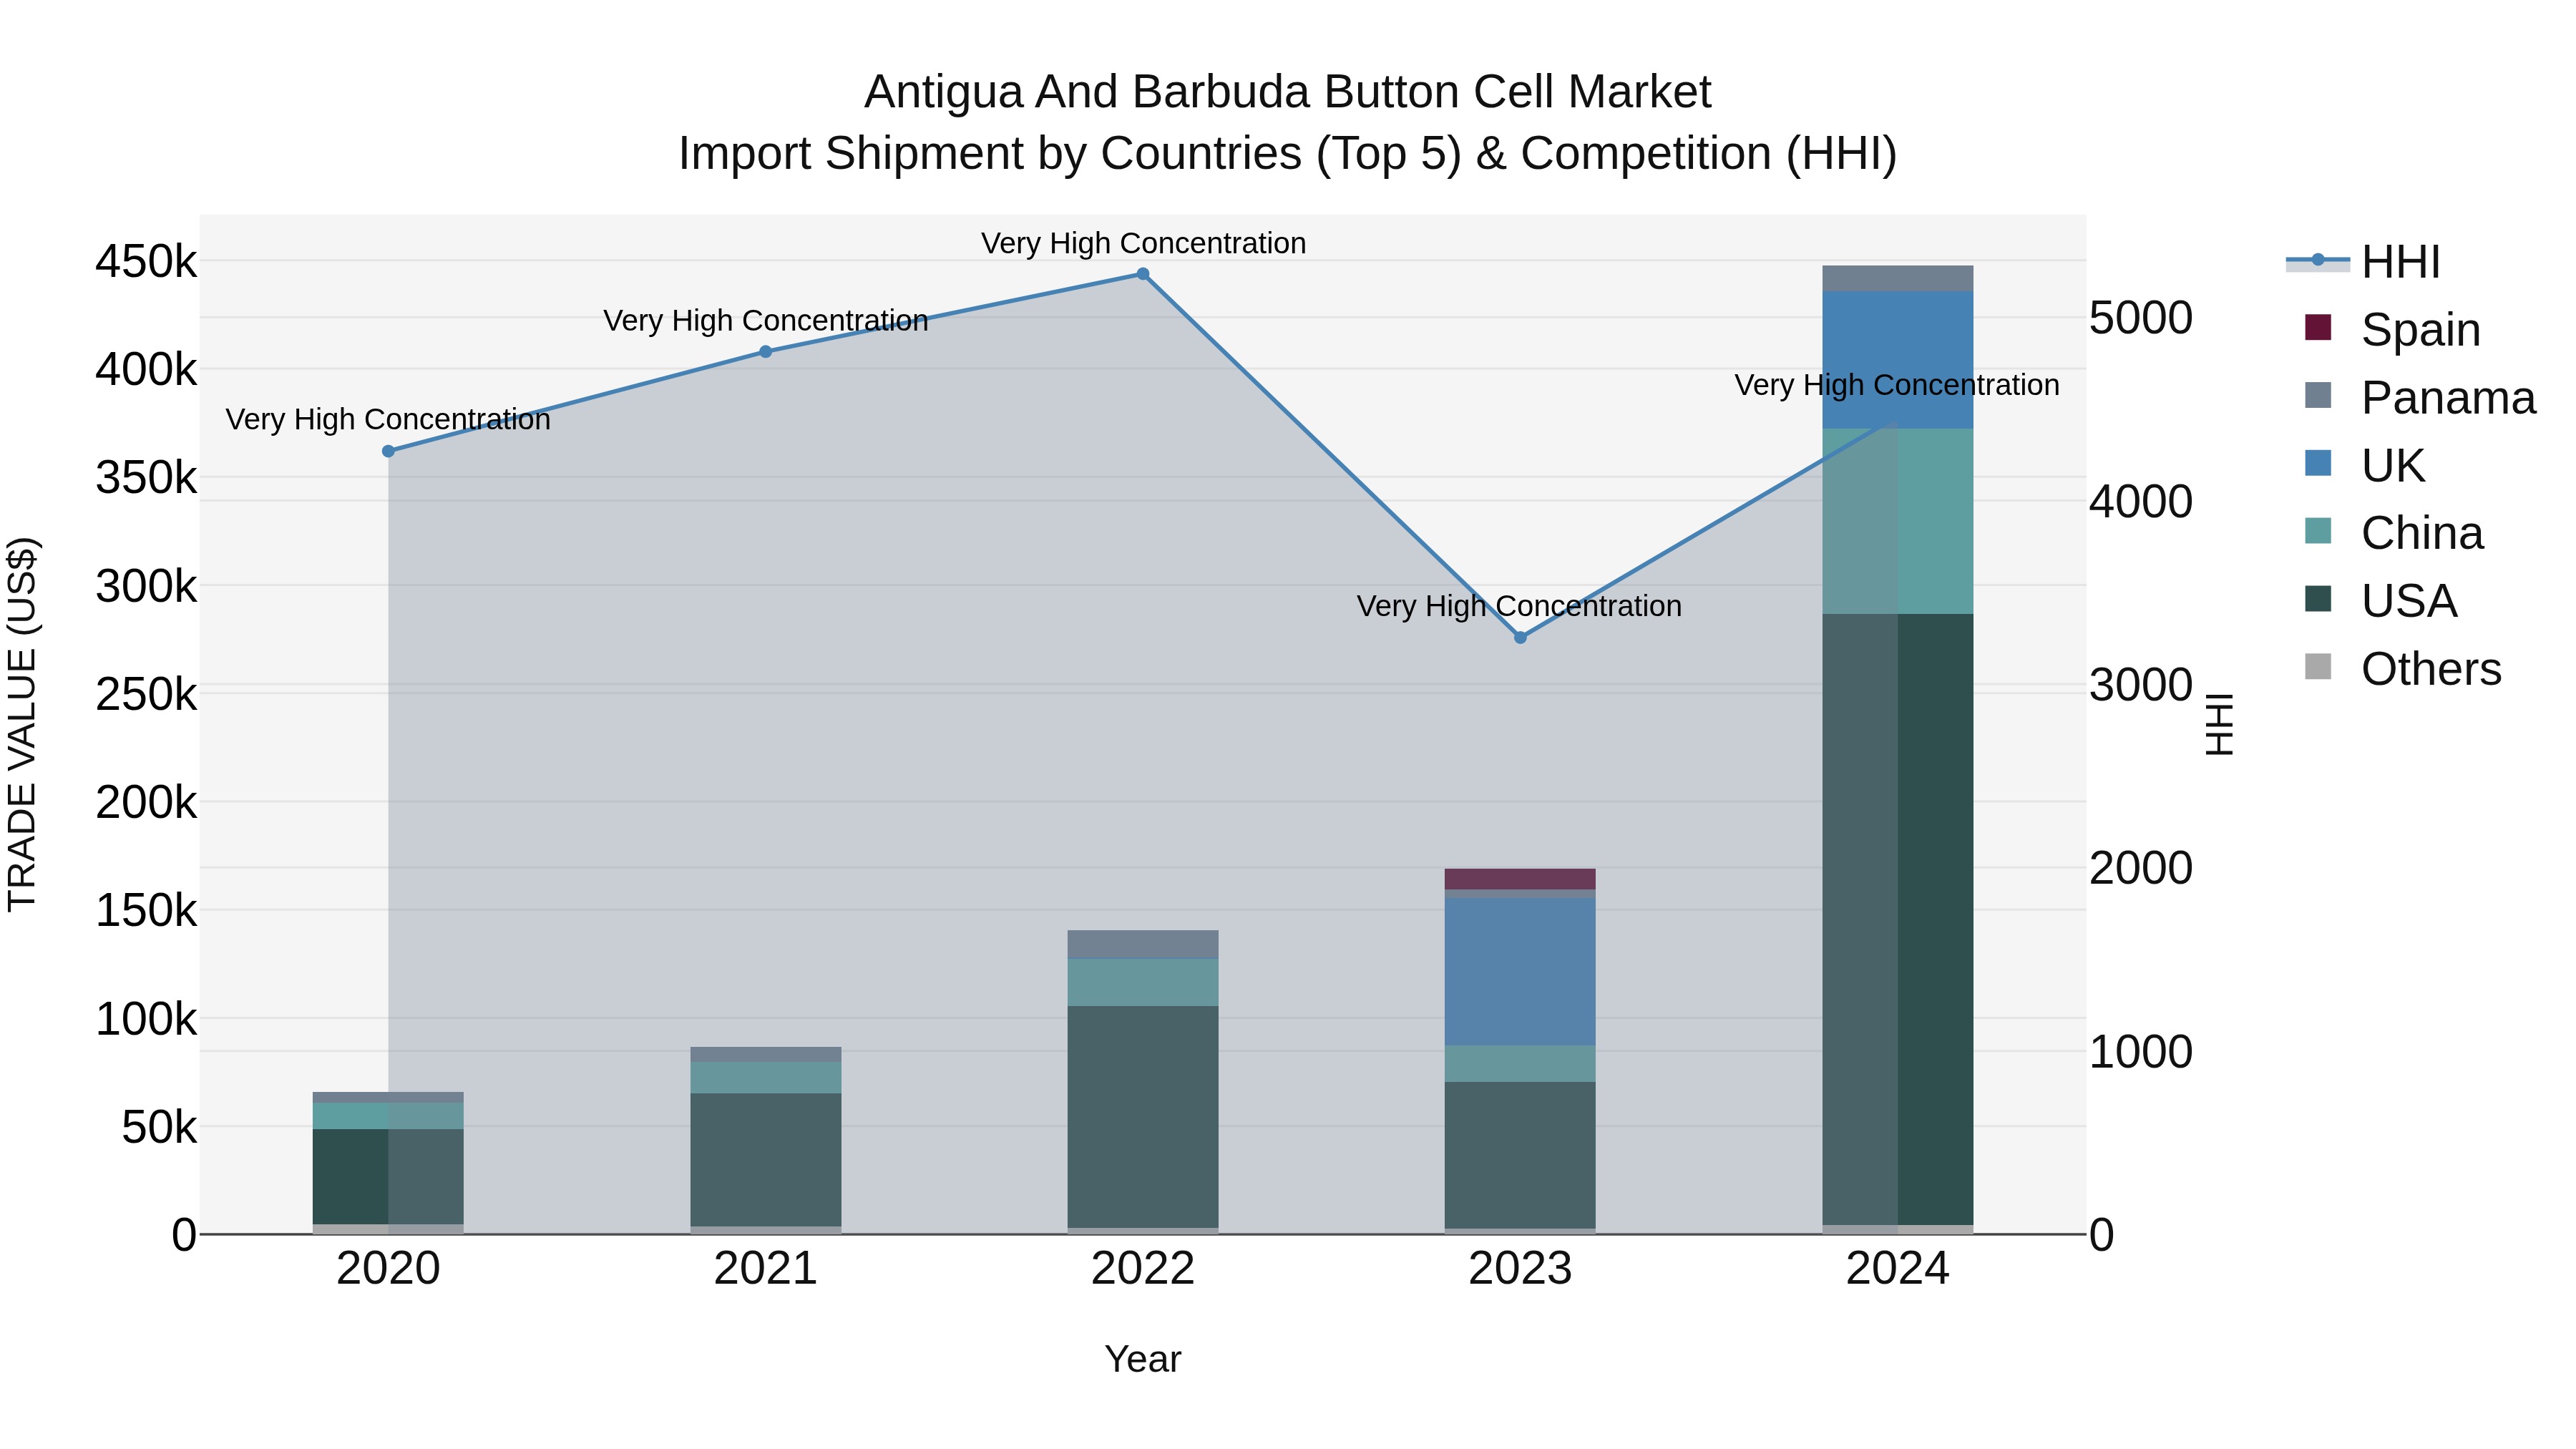Click the USA segment of 2024 bar

point(1897,919)
